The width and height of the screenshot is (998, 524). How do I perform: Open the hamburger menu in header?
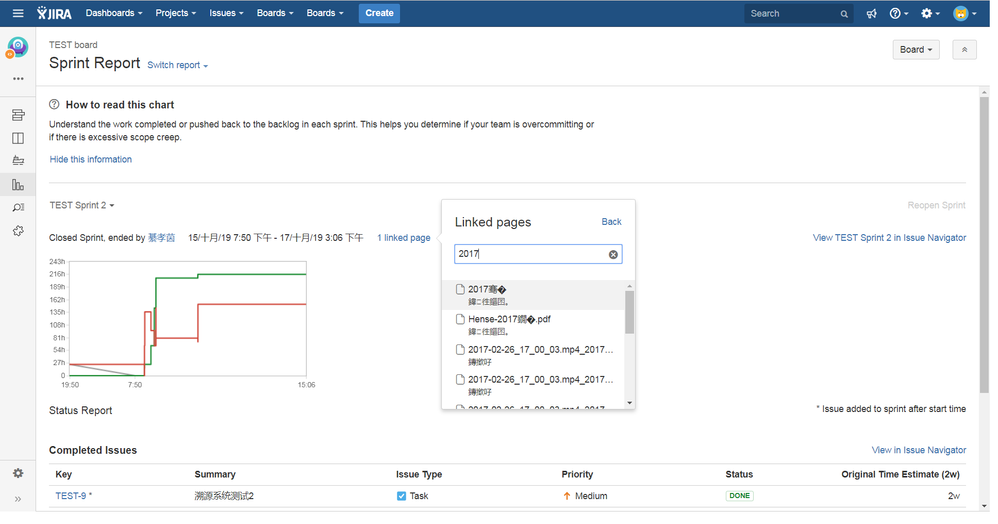18,13
